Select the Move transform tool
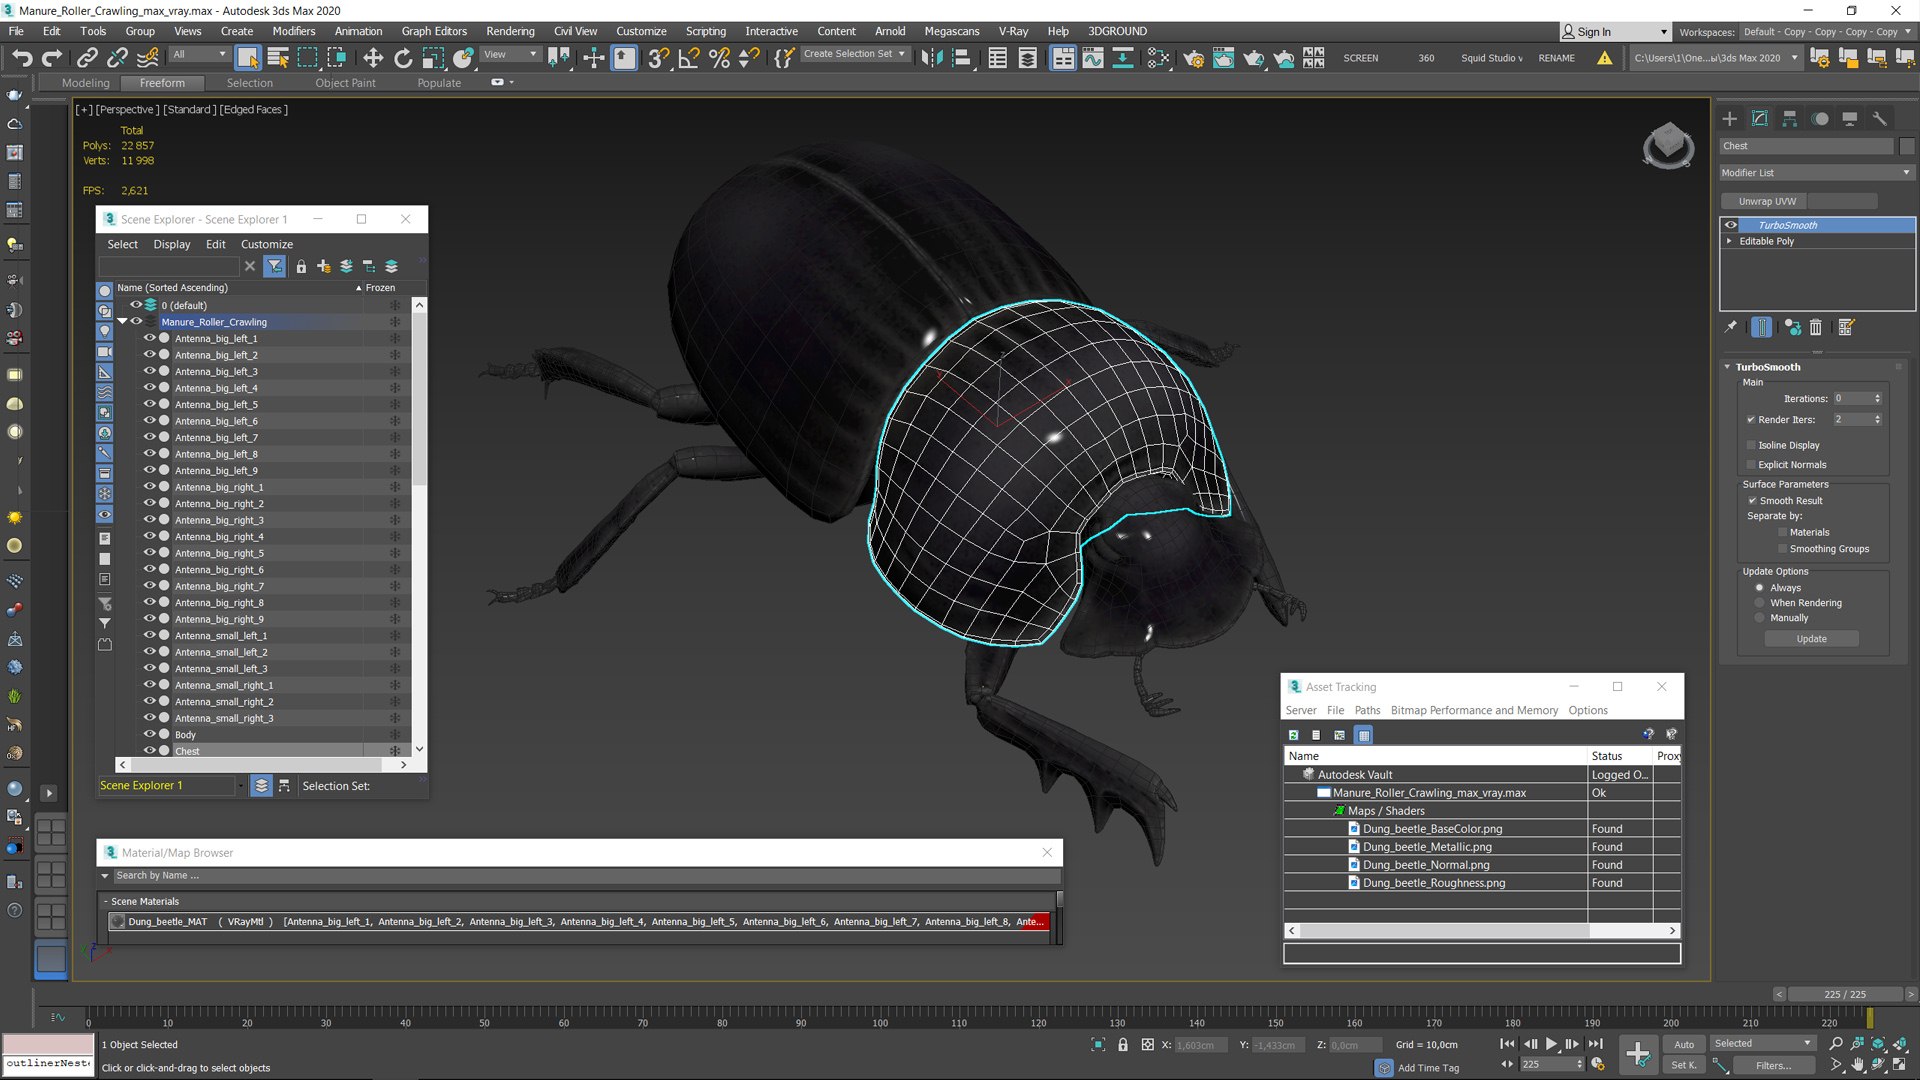 pyautogui.click(x=373, y=58)
